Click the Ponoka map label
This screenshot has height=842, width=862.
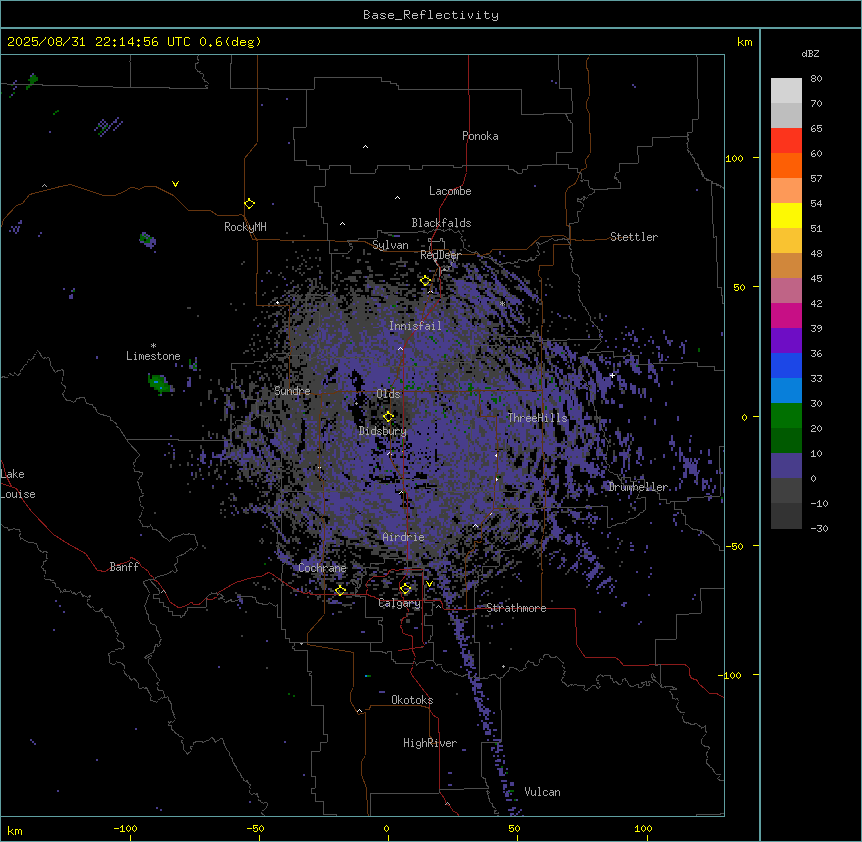click(480, 136)
